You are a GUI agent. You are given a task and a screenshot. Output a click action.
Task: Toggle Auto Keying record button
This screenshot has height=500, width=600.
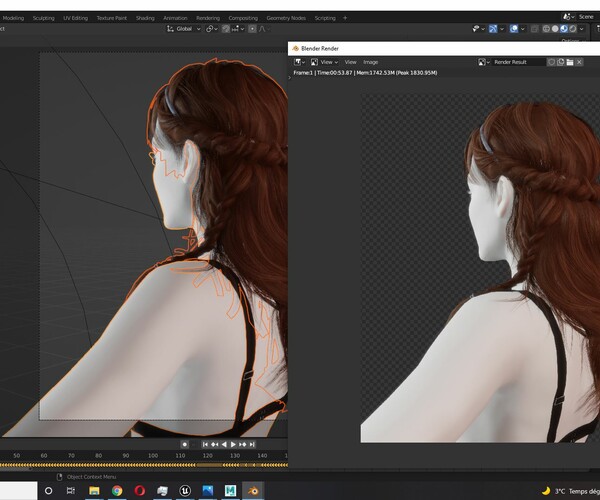[x=184, y=444]
